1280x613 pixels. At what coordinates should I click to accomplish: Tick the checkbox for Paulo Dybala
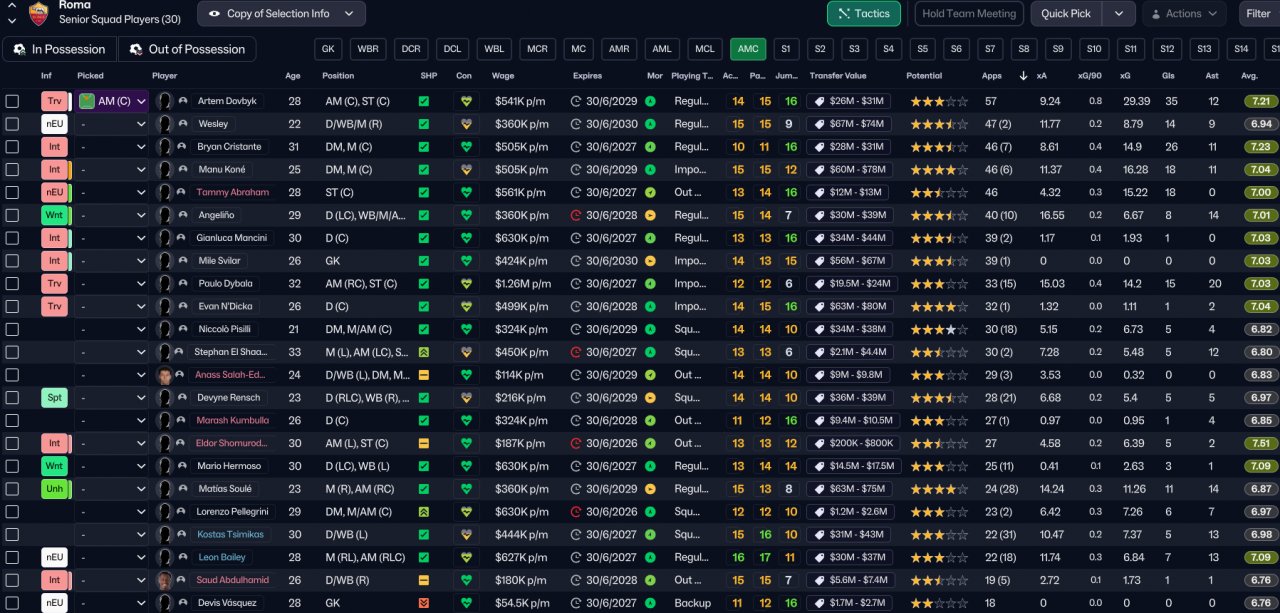(12, 284)
